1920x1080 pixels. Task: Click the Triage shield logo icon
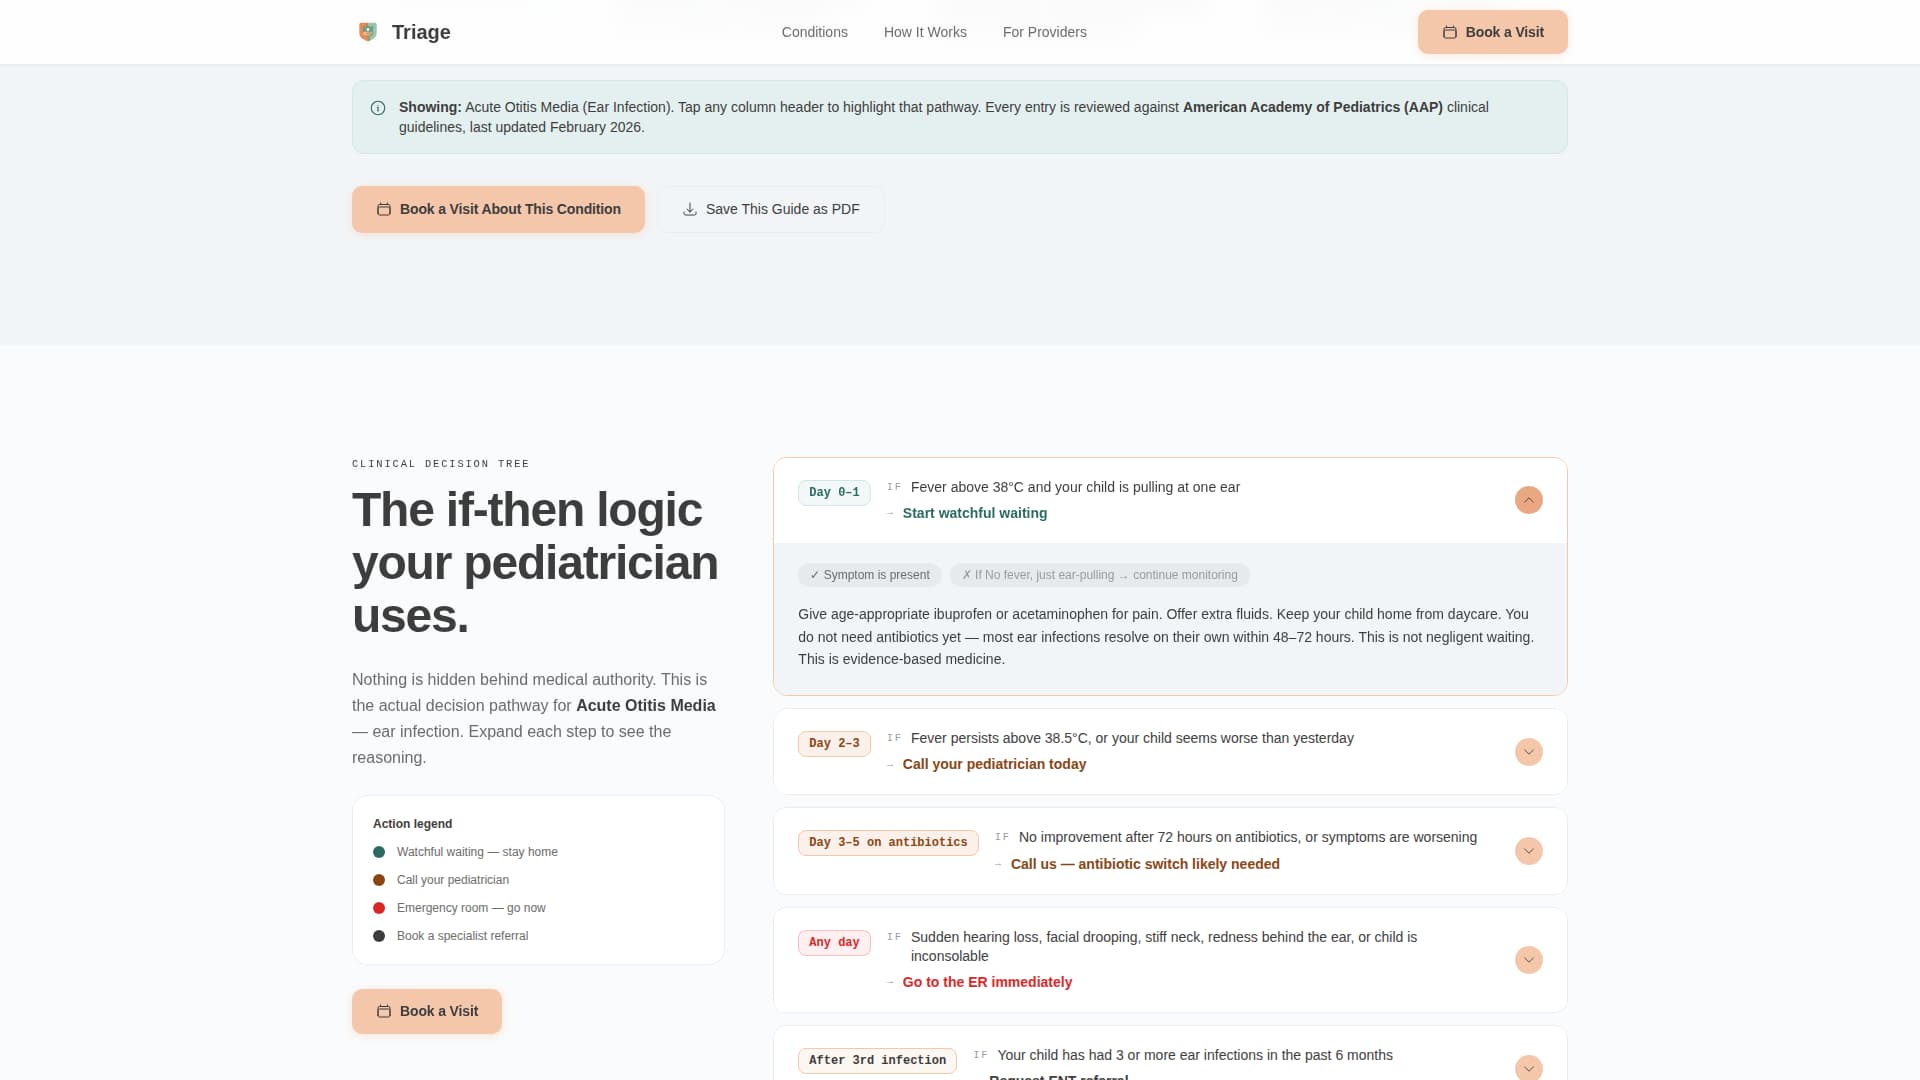point(368,32)
